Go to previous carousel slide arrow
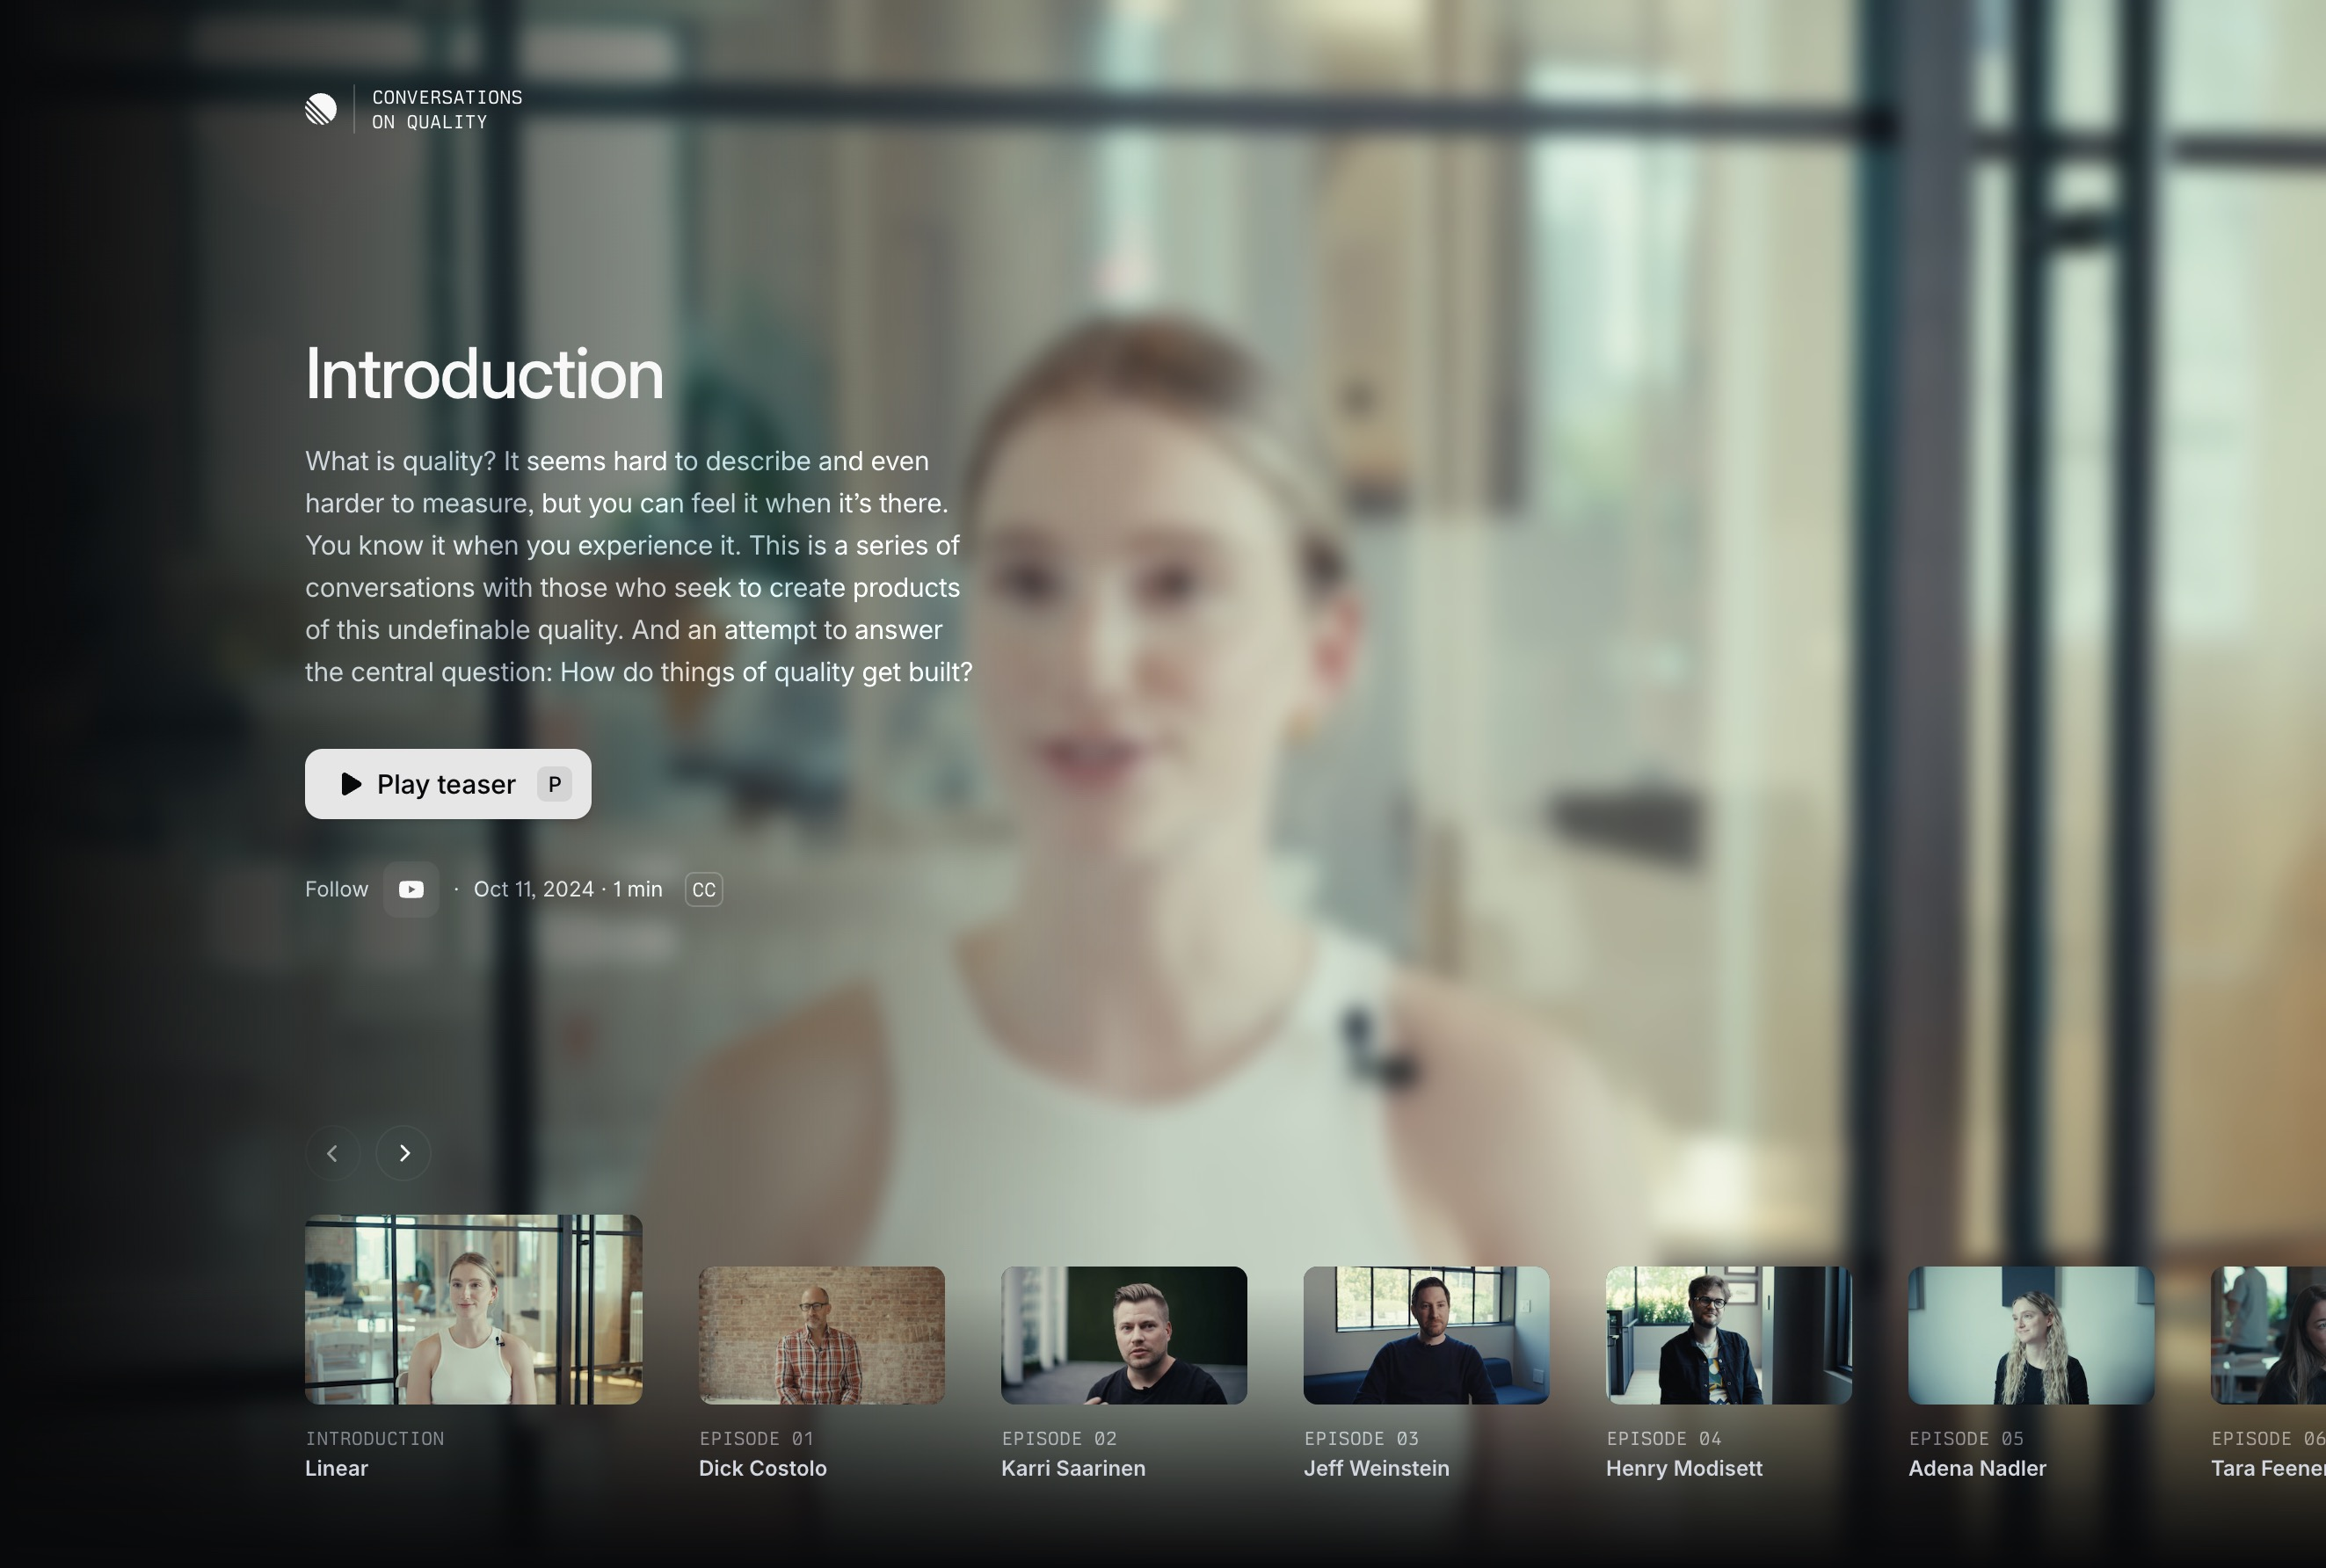 pos(332,1153)
